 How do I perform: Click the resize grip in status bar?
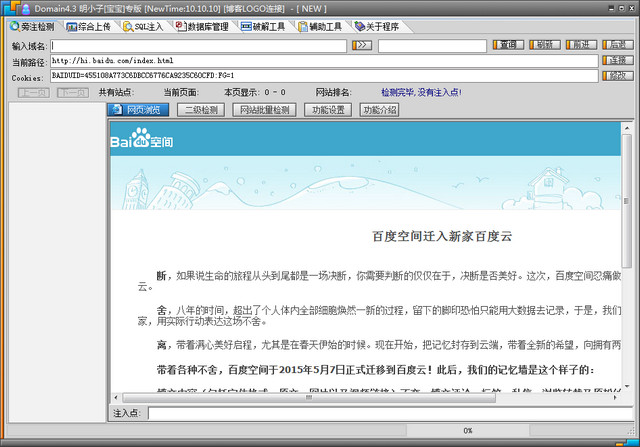pyautogui.click(x=631, y=431)
